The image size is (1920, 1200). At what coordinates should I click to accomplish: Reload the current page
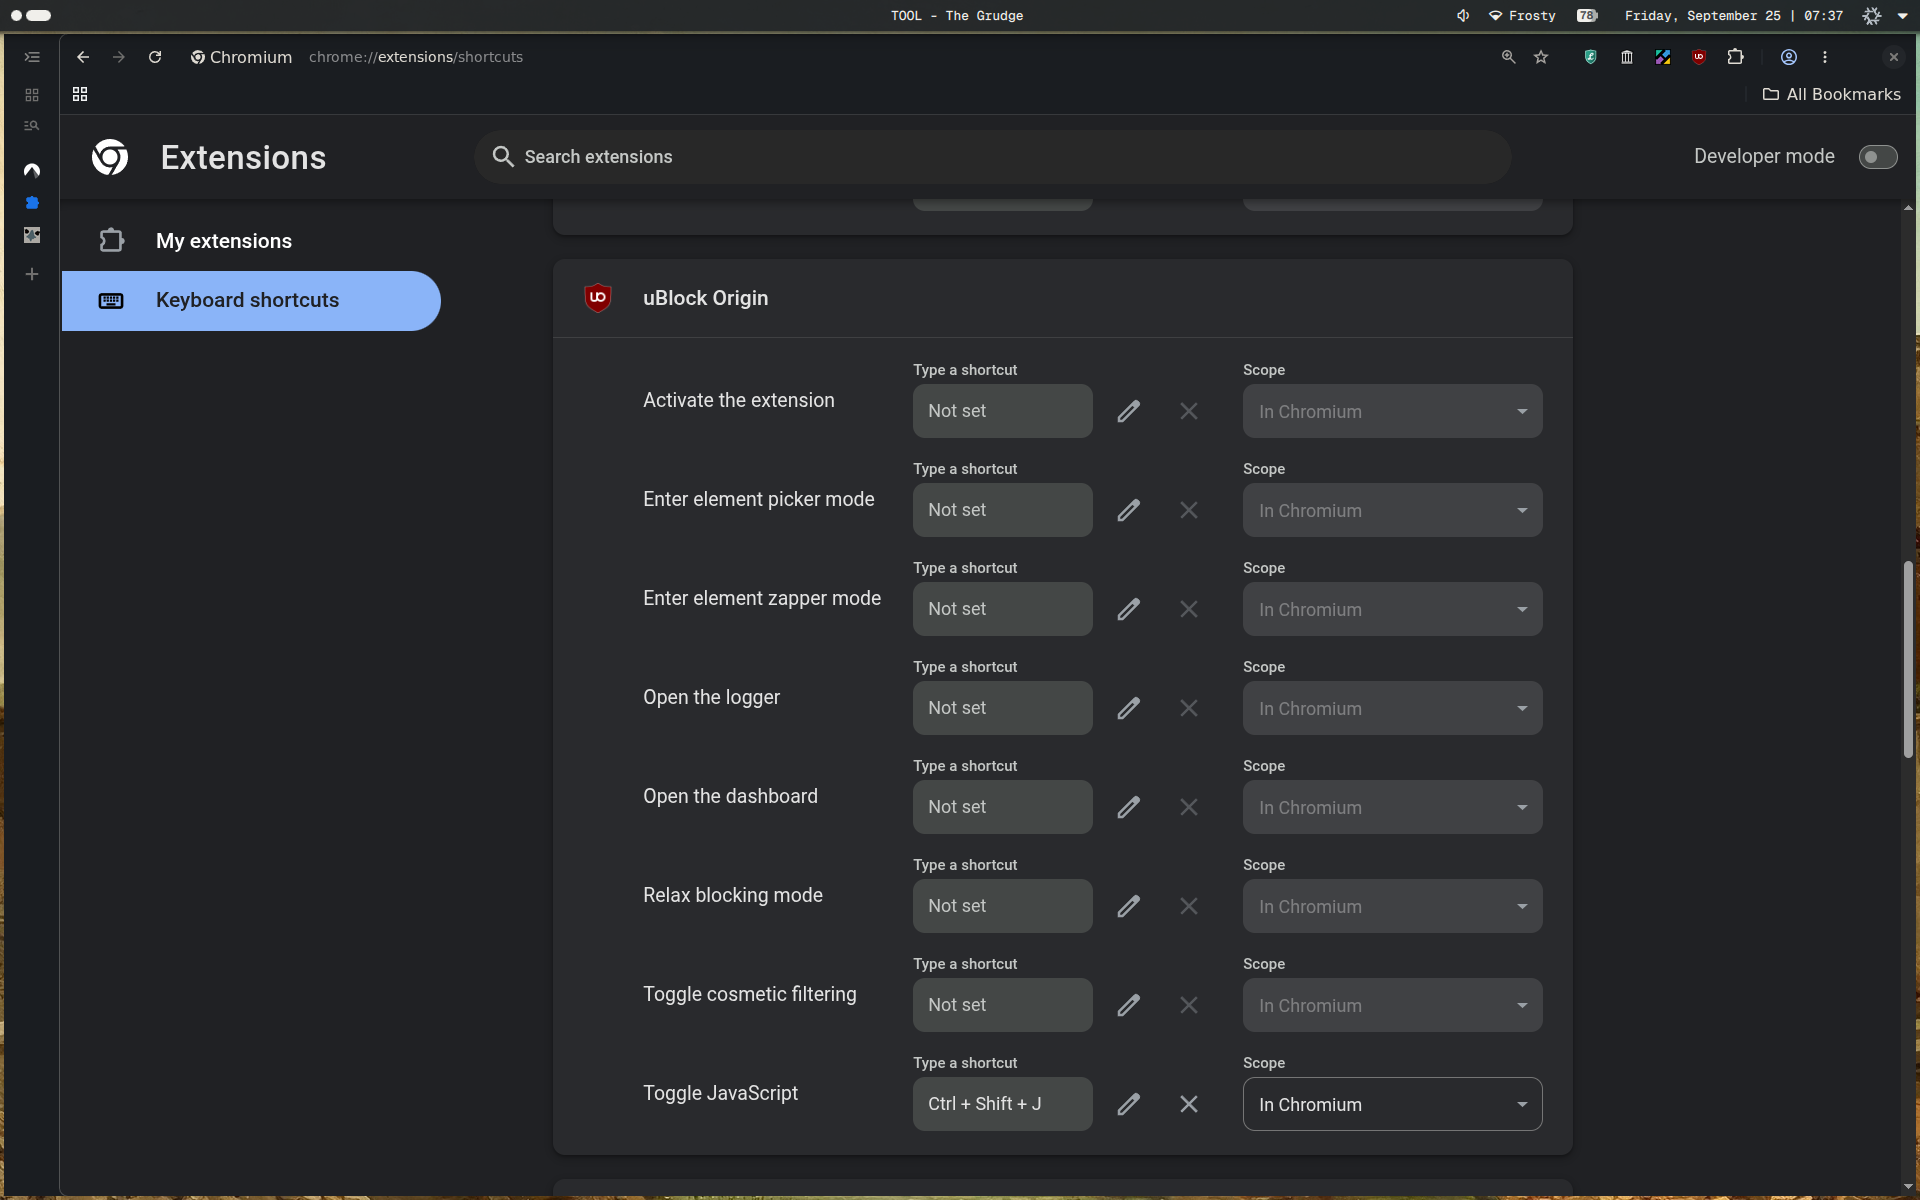point(155,57)
